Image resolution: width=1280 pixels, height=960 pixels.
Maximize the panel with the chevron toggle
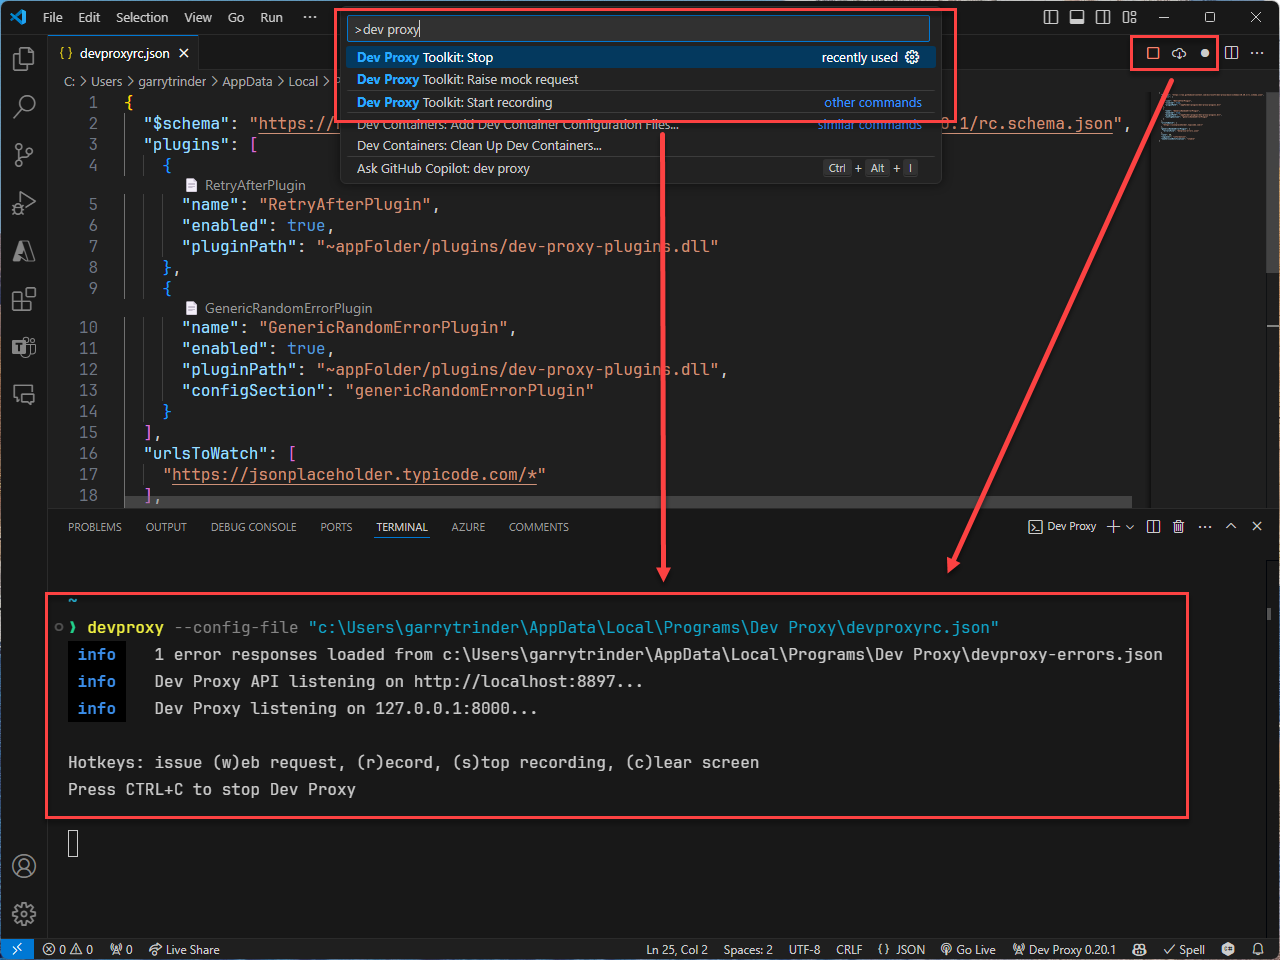coord(1231,526)
